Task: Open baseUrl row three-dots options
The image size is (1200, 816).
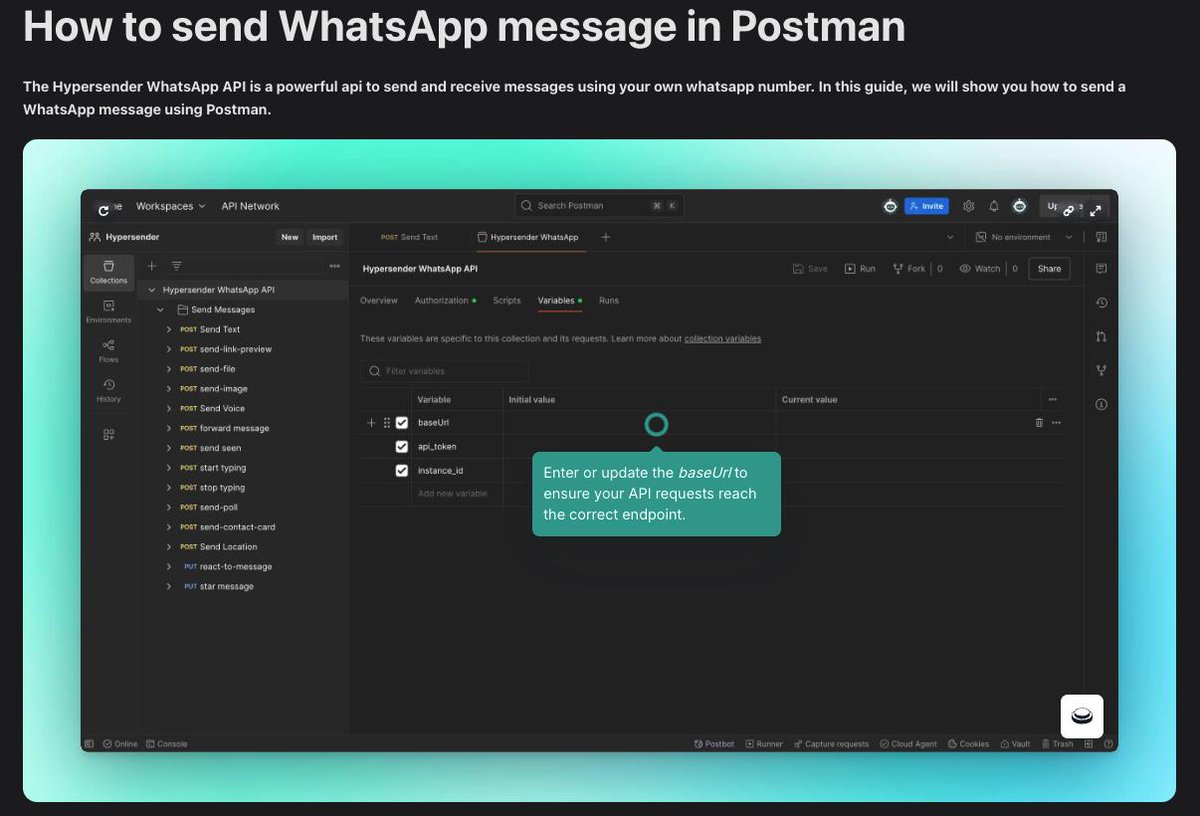Action: click(1056, 423)
